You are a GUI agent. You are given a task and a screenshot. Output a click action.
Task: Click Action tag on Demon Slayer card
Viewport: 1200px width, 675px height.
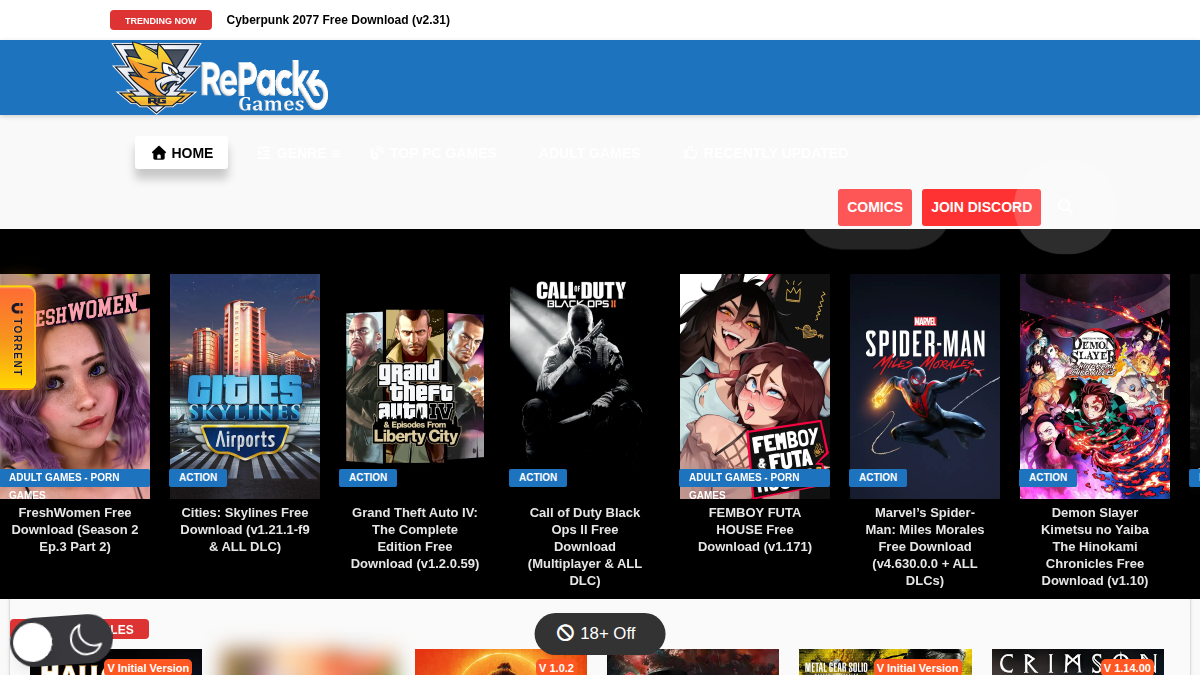coord(1048,478)
